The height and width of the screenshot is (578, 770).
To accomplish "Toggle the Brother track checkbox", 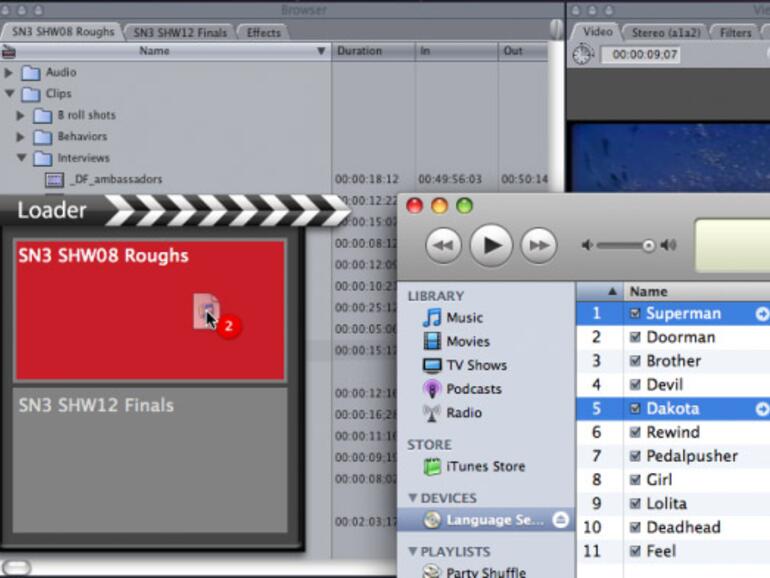I will (x=635, y=361).
